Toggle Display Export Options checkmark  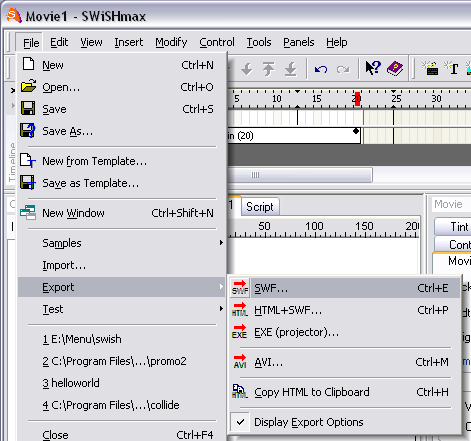click(x=240, y=422)
